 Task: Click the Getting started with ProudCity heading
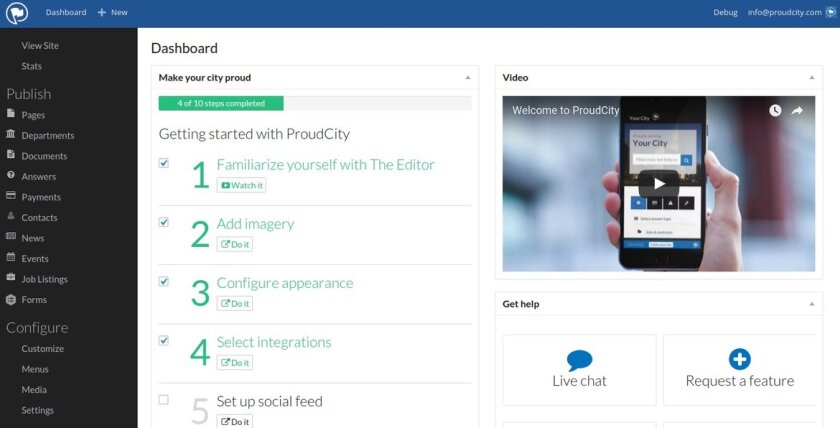(x=254, y=134)
